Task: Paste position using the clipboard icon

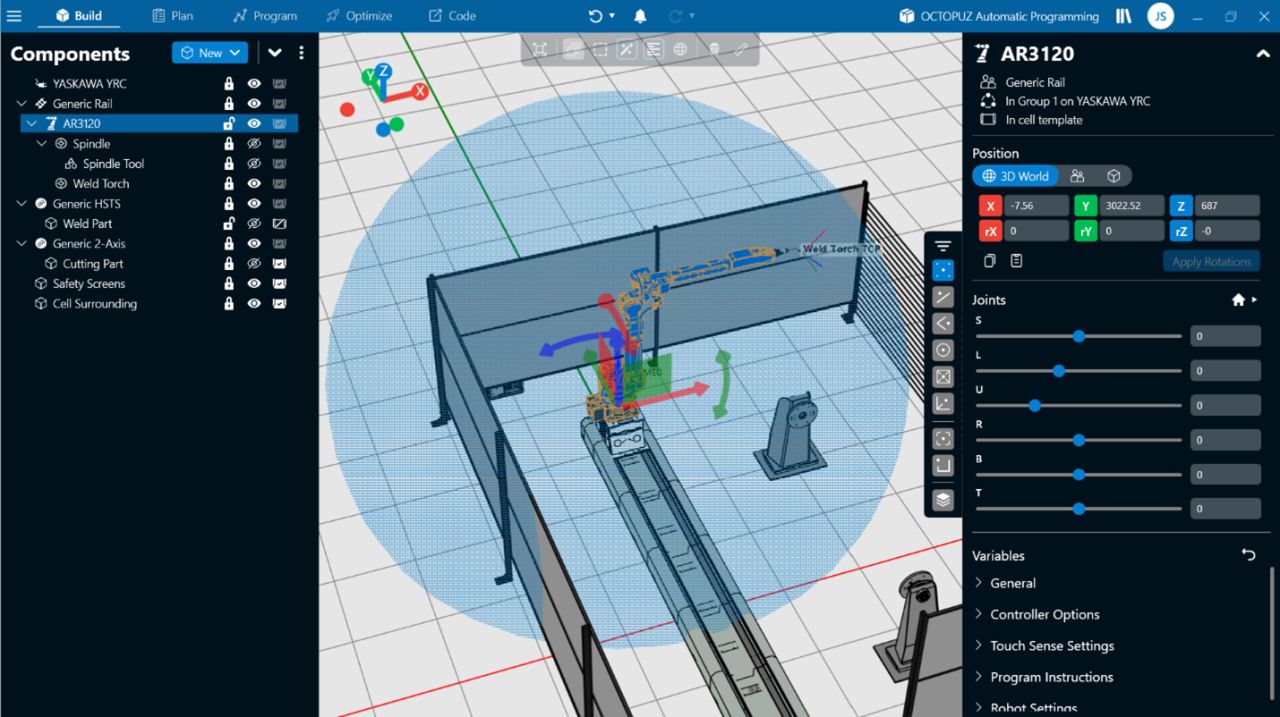Action: click(x=1016, y=261)
